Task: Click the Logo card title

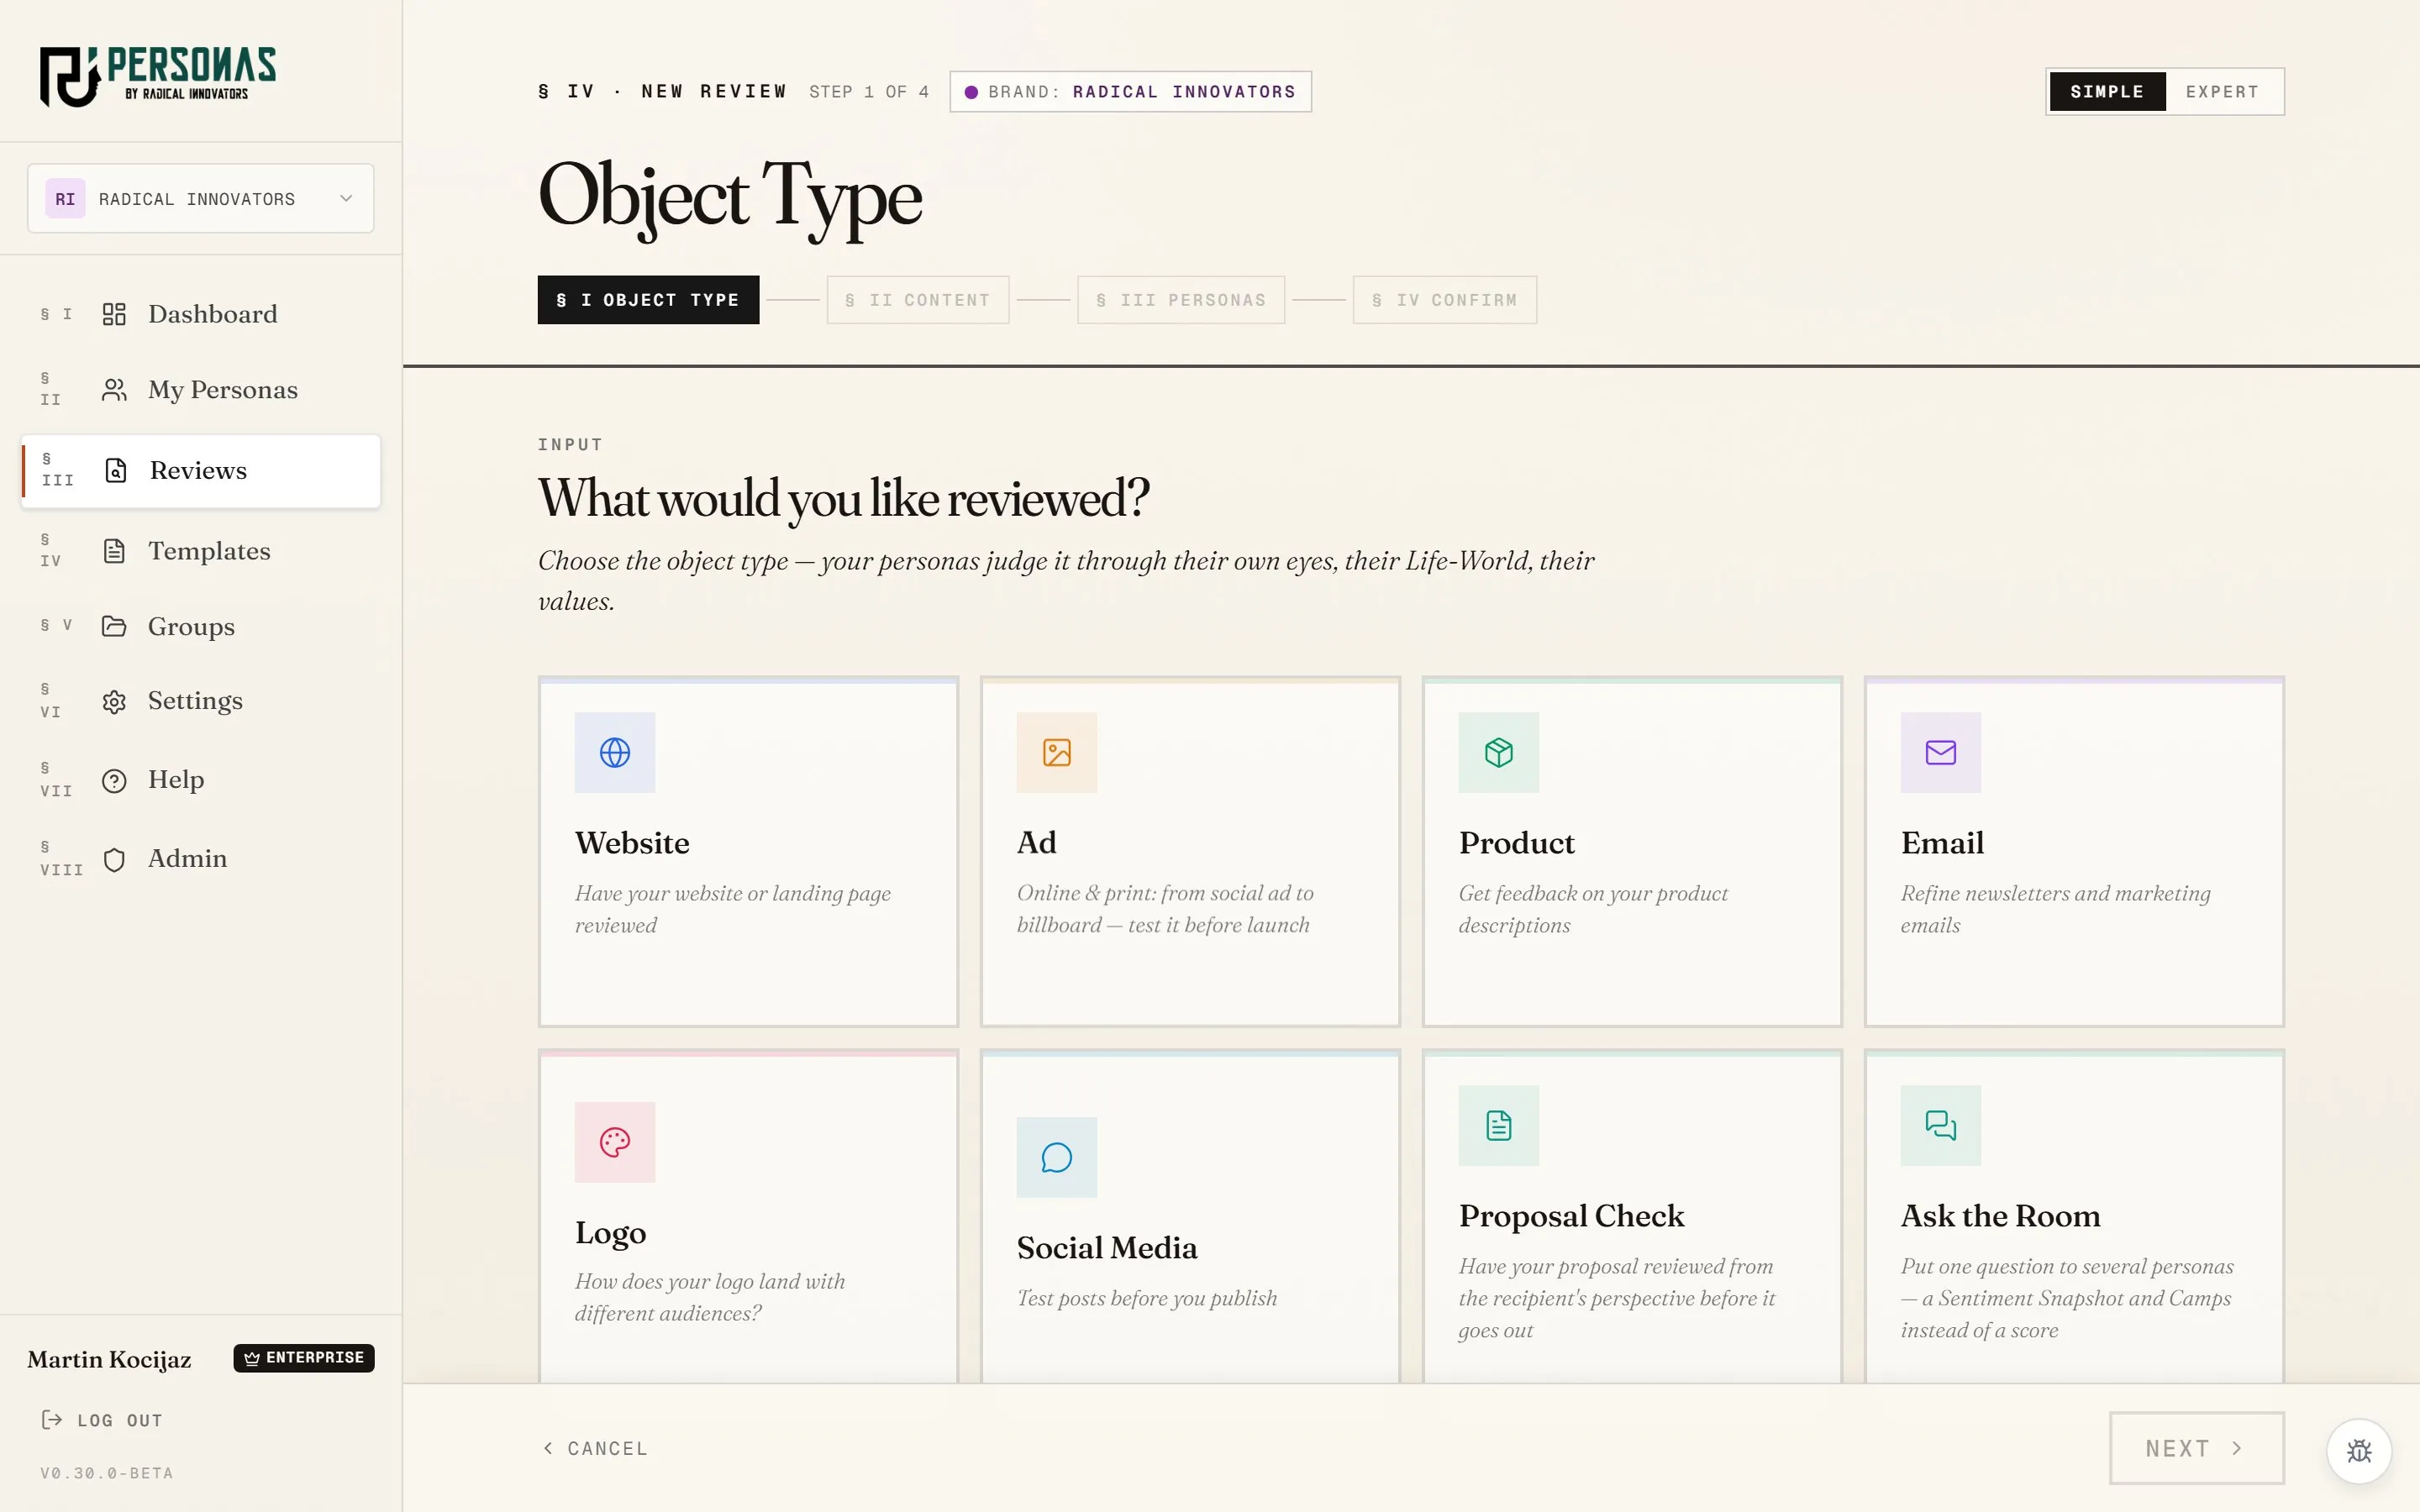Action: pyautogui.click(x=610, y=1233)
